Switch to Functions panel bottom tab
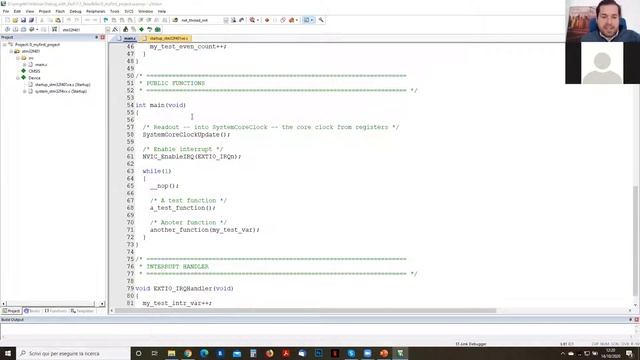Viewport: 640px width, 360px height. 56,311
